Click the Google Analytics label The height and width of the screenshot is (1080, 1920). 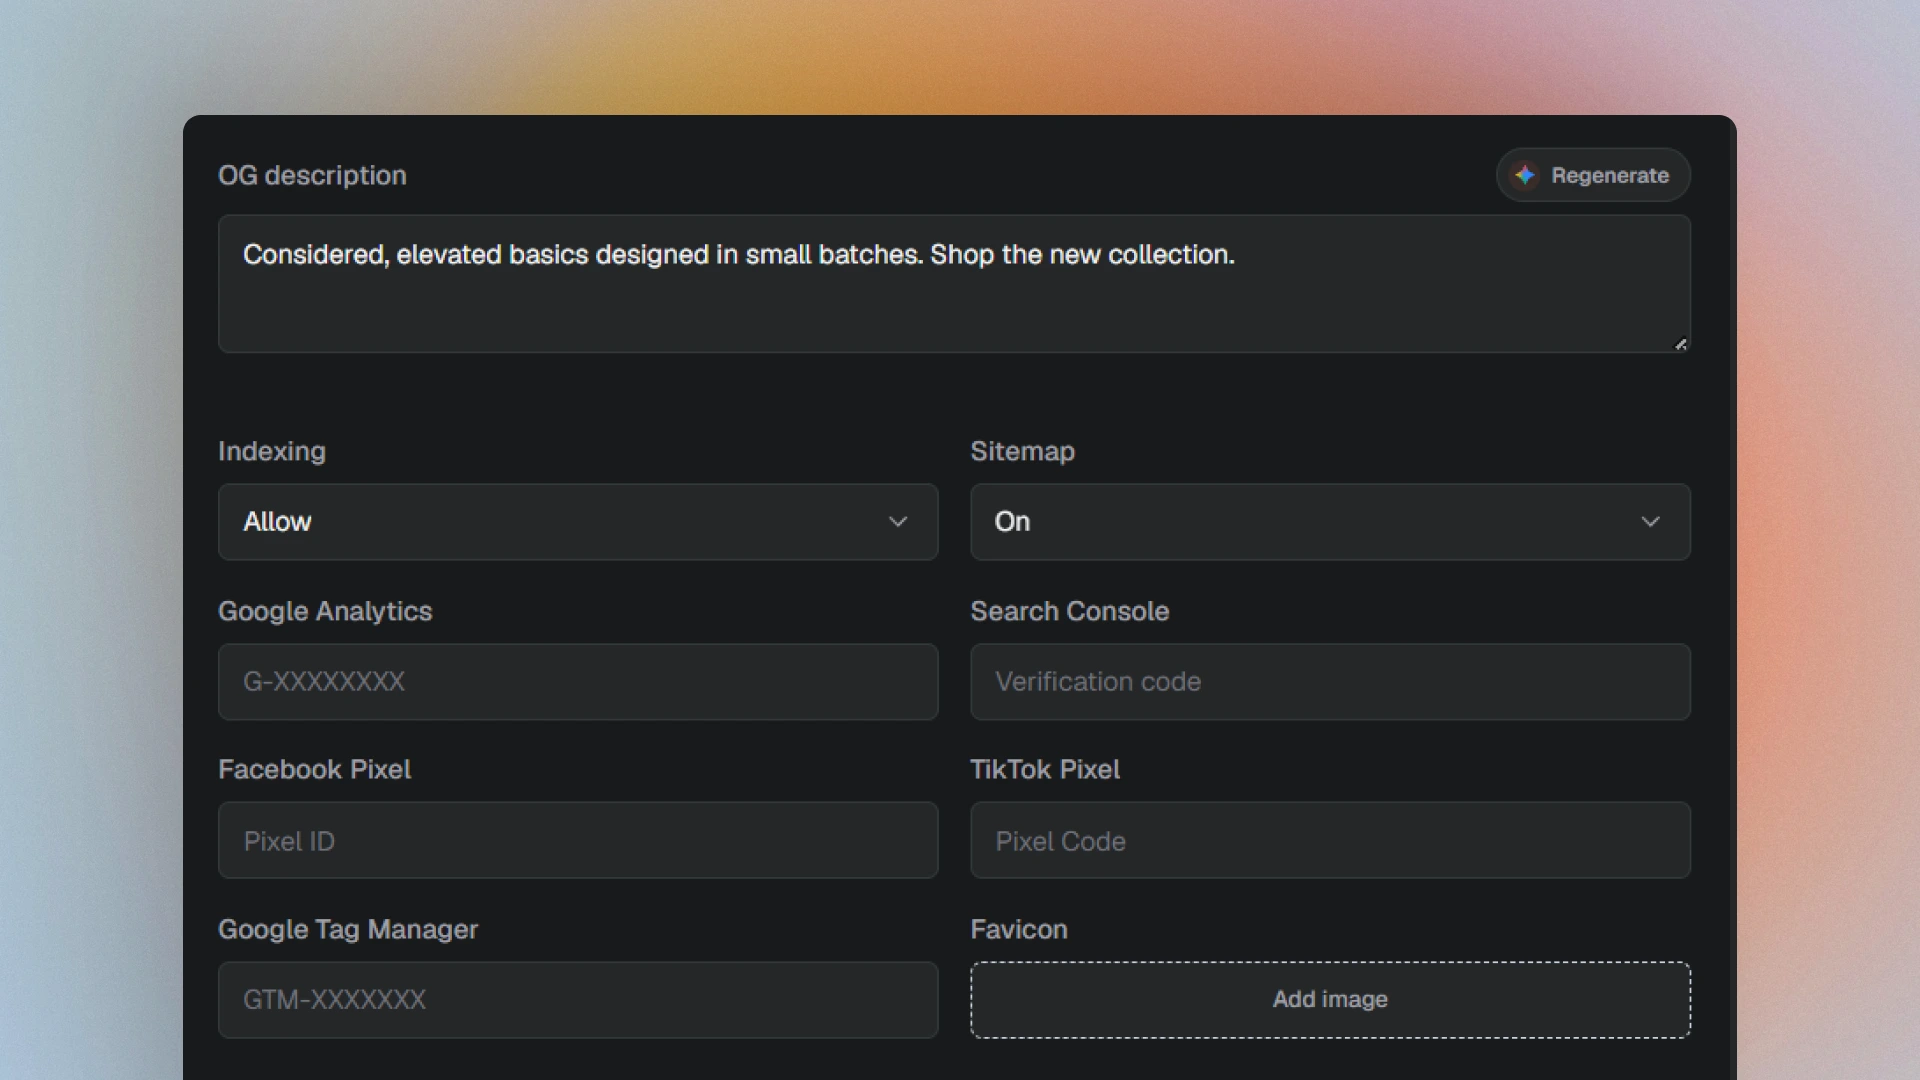(325, 611)
